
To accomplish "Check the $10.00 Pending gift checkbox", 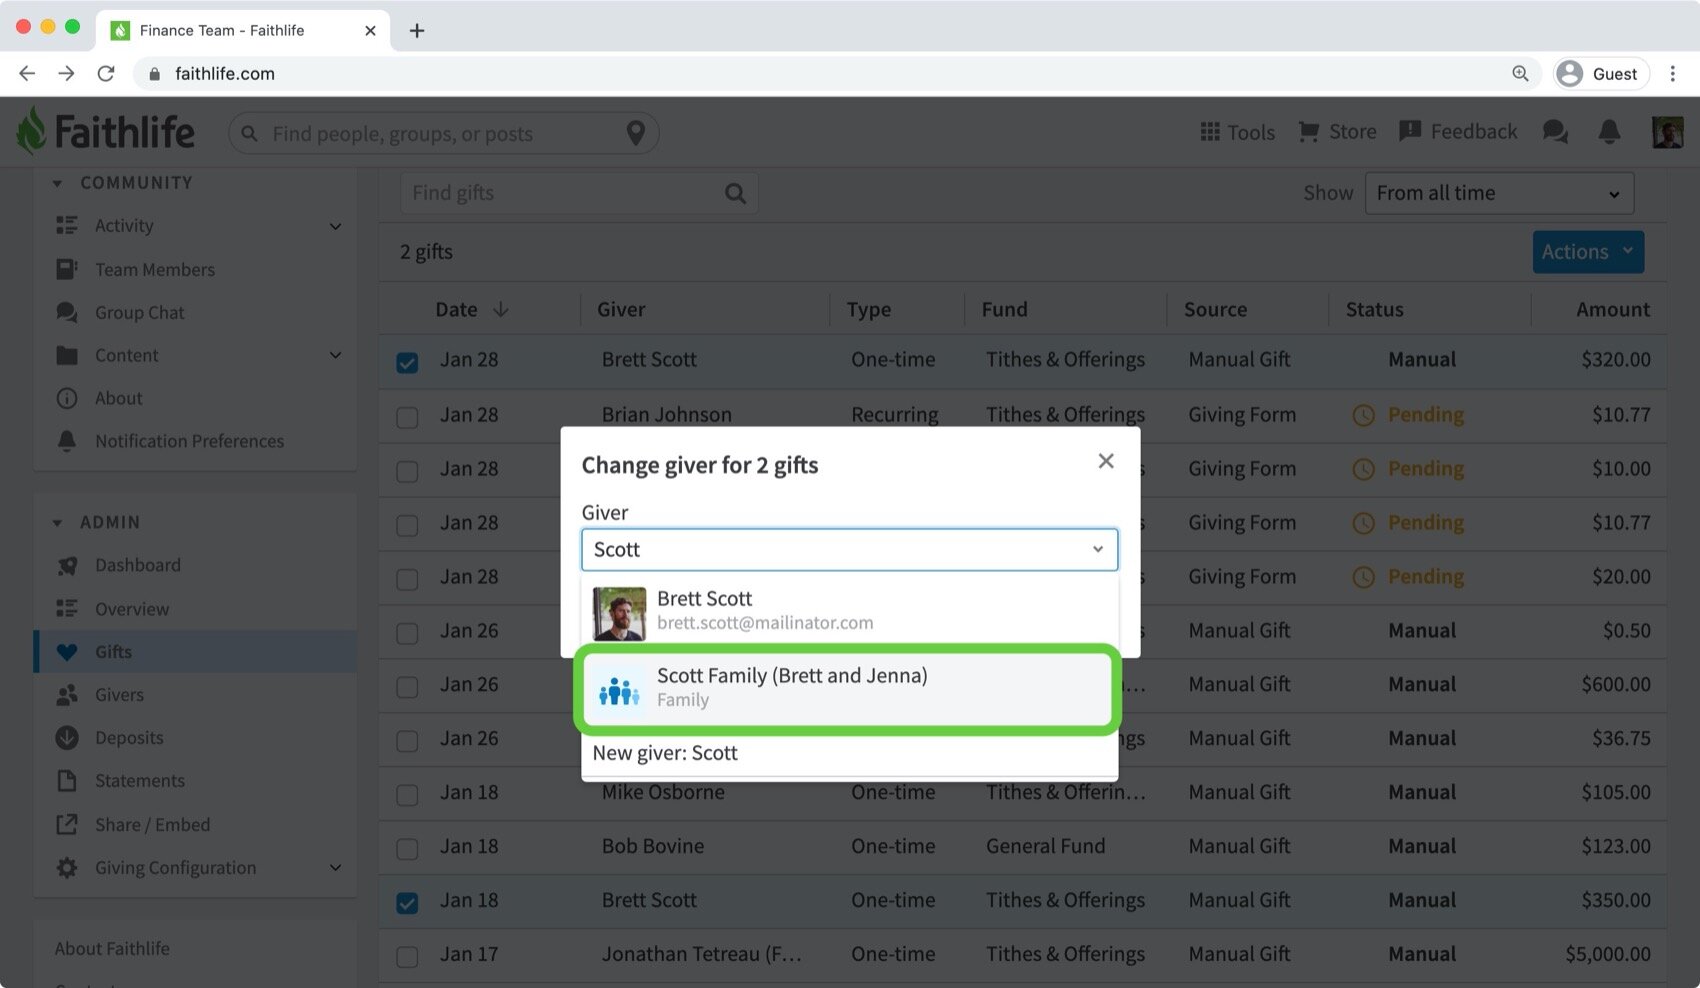I will [407, 470].
